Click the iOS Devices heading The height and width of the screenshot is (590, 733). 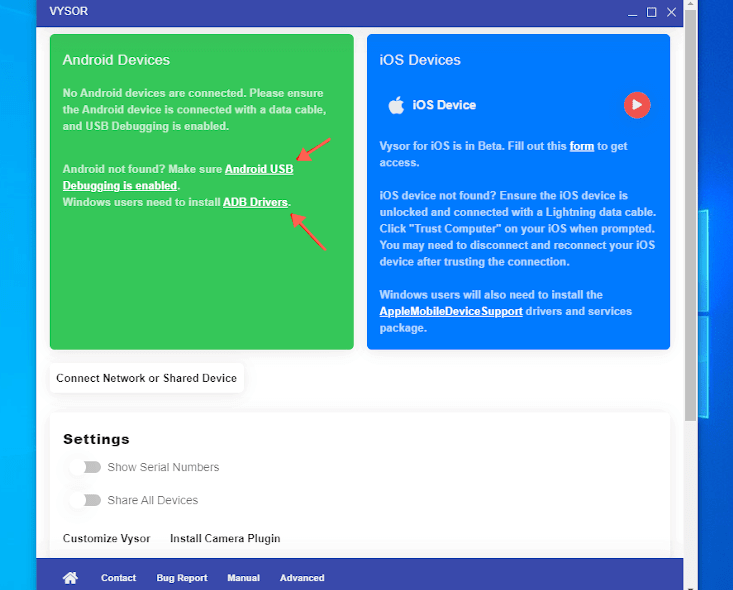pos(420,60)
